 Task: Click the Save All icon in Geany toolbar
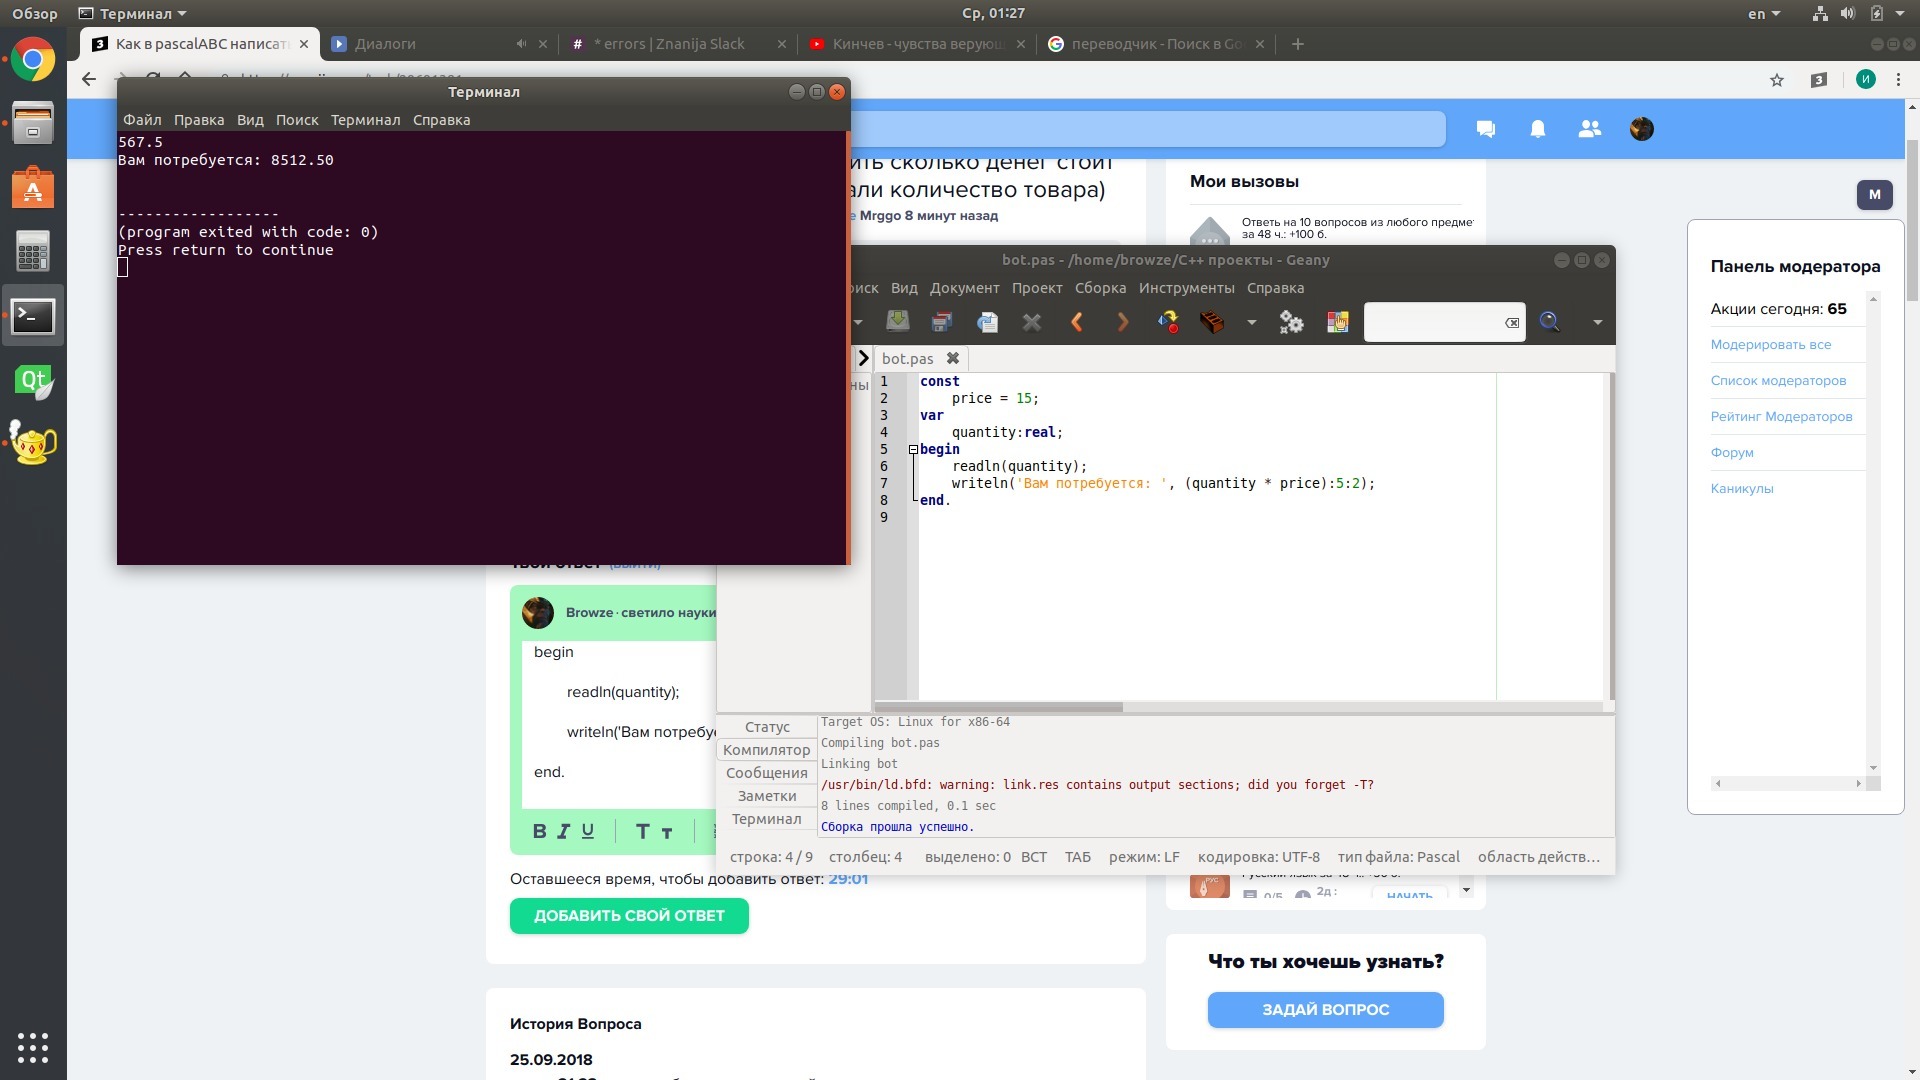[941, 322]
